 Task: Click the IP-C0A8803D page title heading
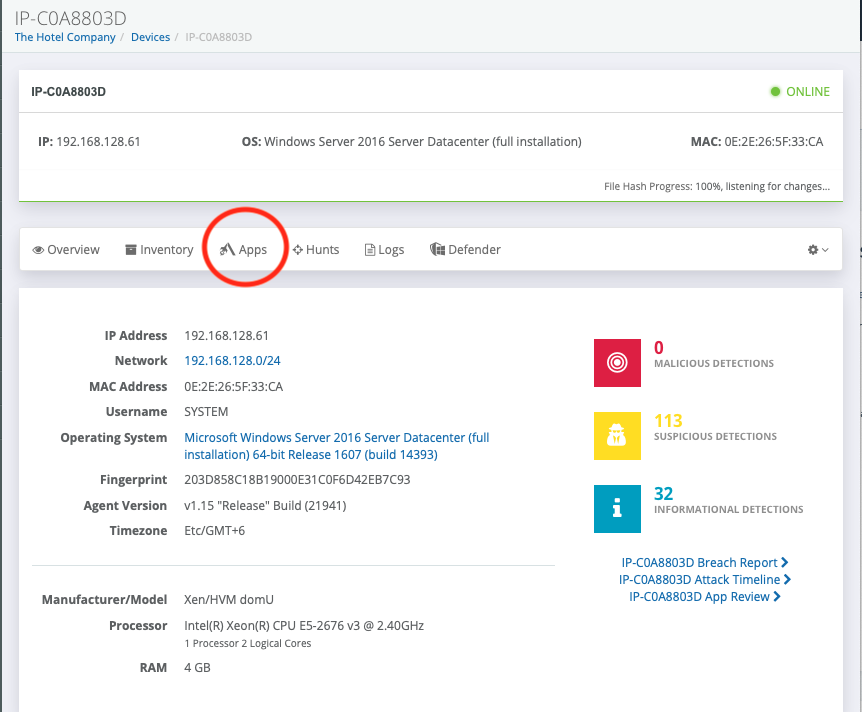(x=70, y=18)
